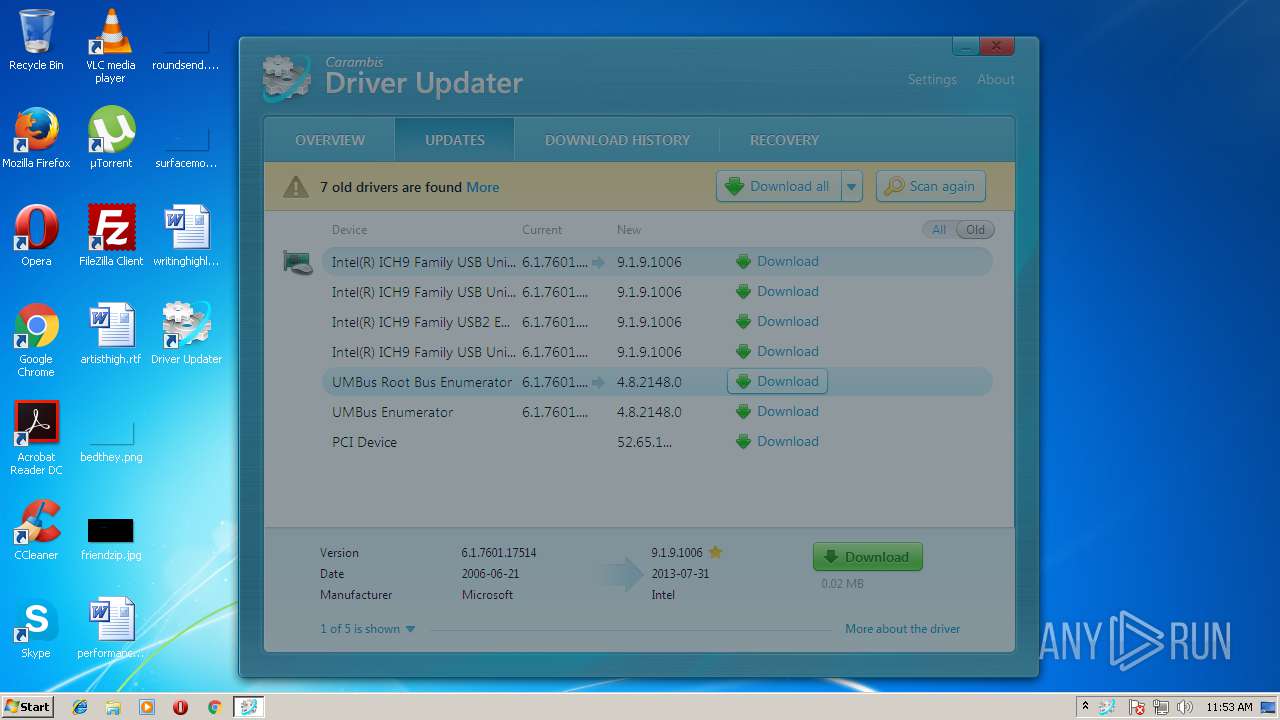The height and width of the screenshot is (720, 1280).
Task: Click the Windows Start button
Action: (28, 707)
